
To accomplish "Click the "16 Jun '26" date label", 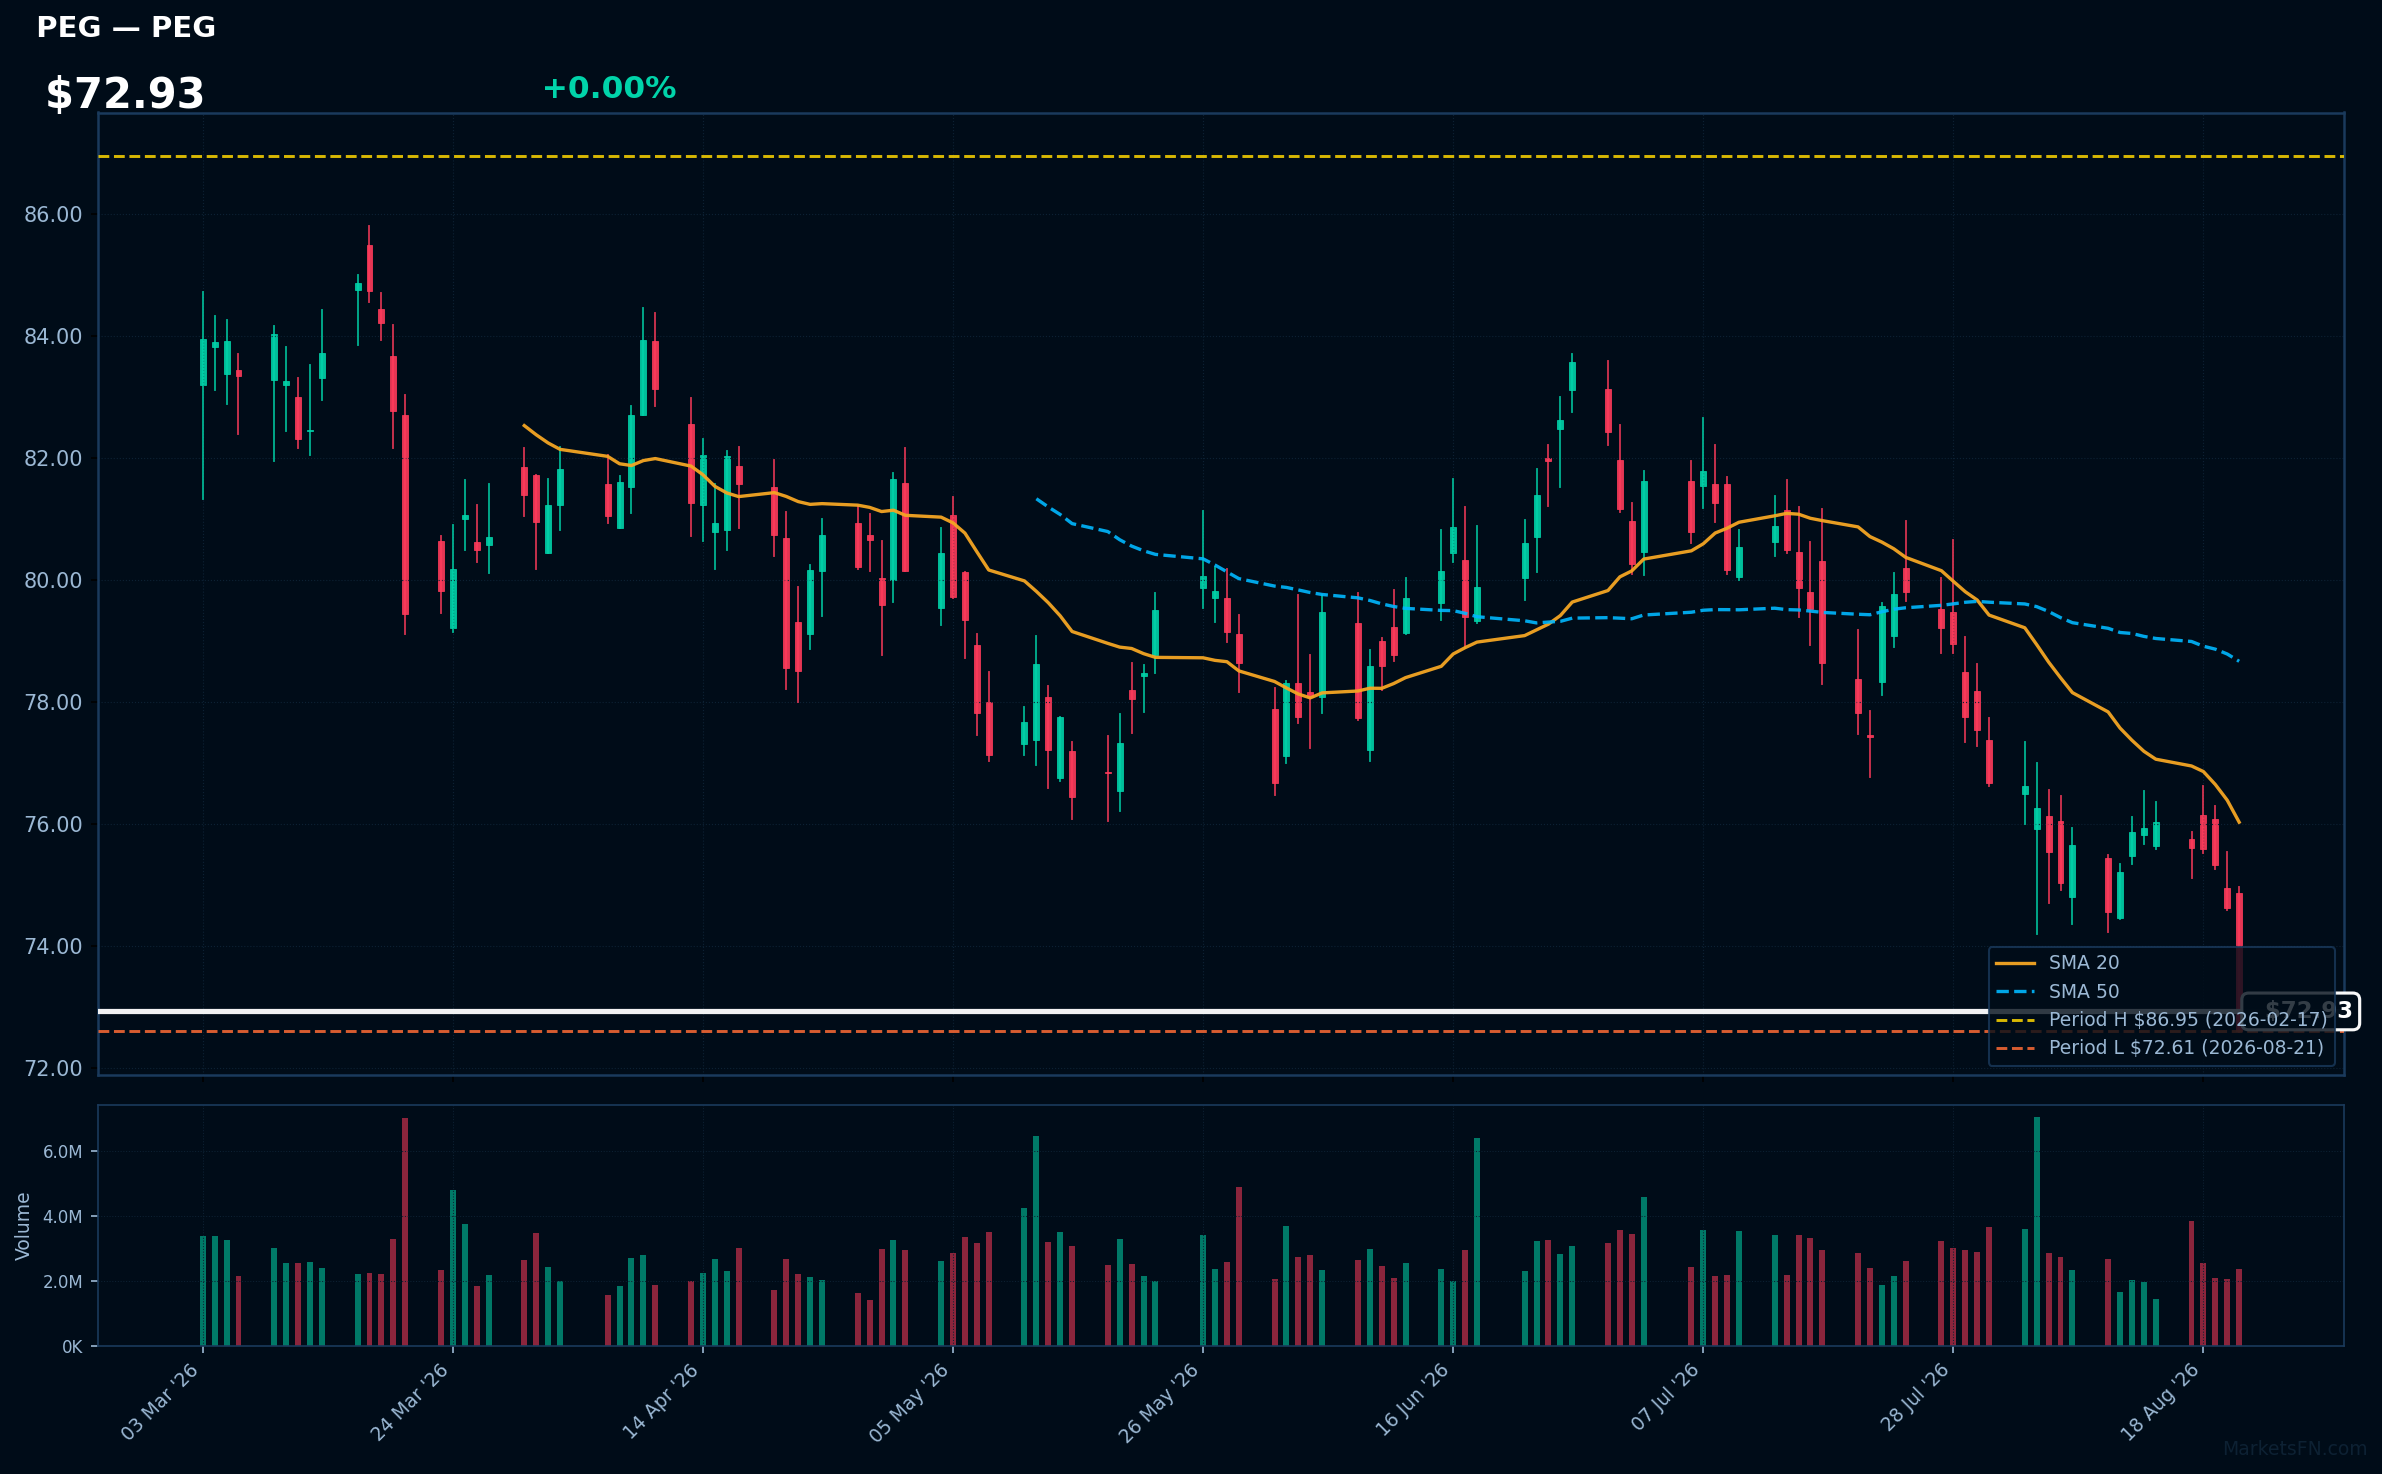I will click(1411, 1402).
